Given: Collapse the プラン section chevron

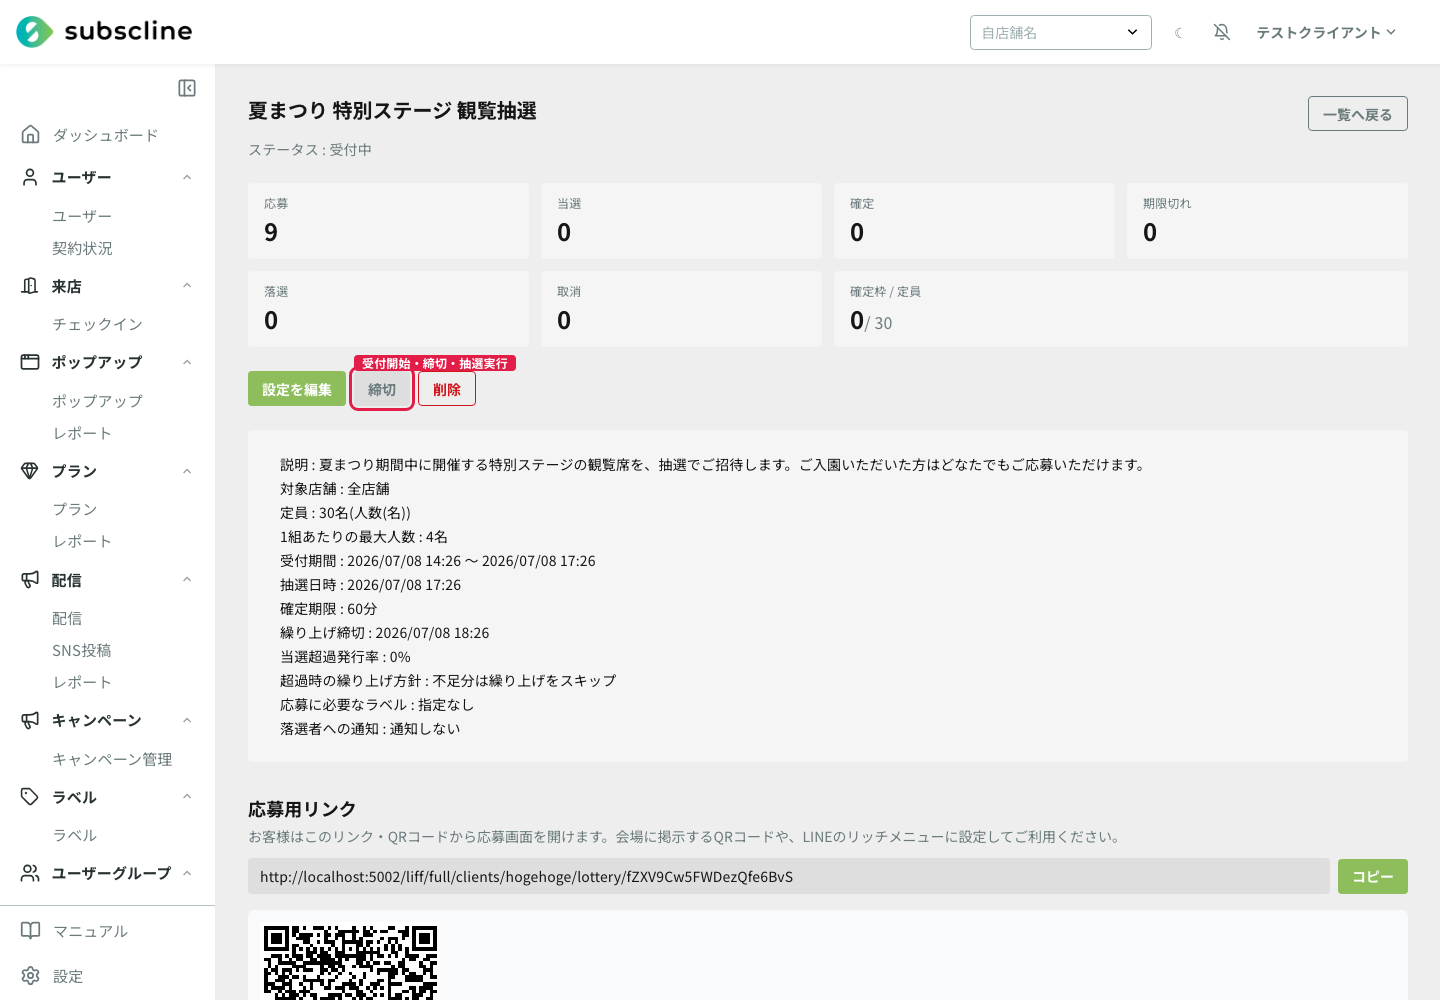Looking at the screenshot, I should point(187,471).
